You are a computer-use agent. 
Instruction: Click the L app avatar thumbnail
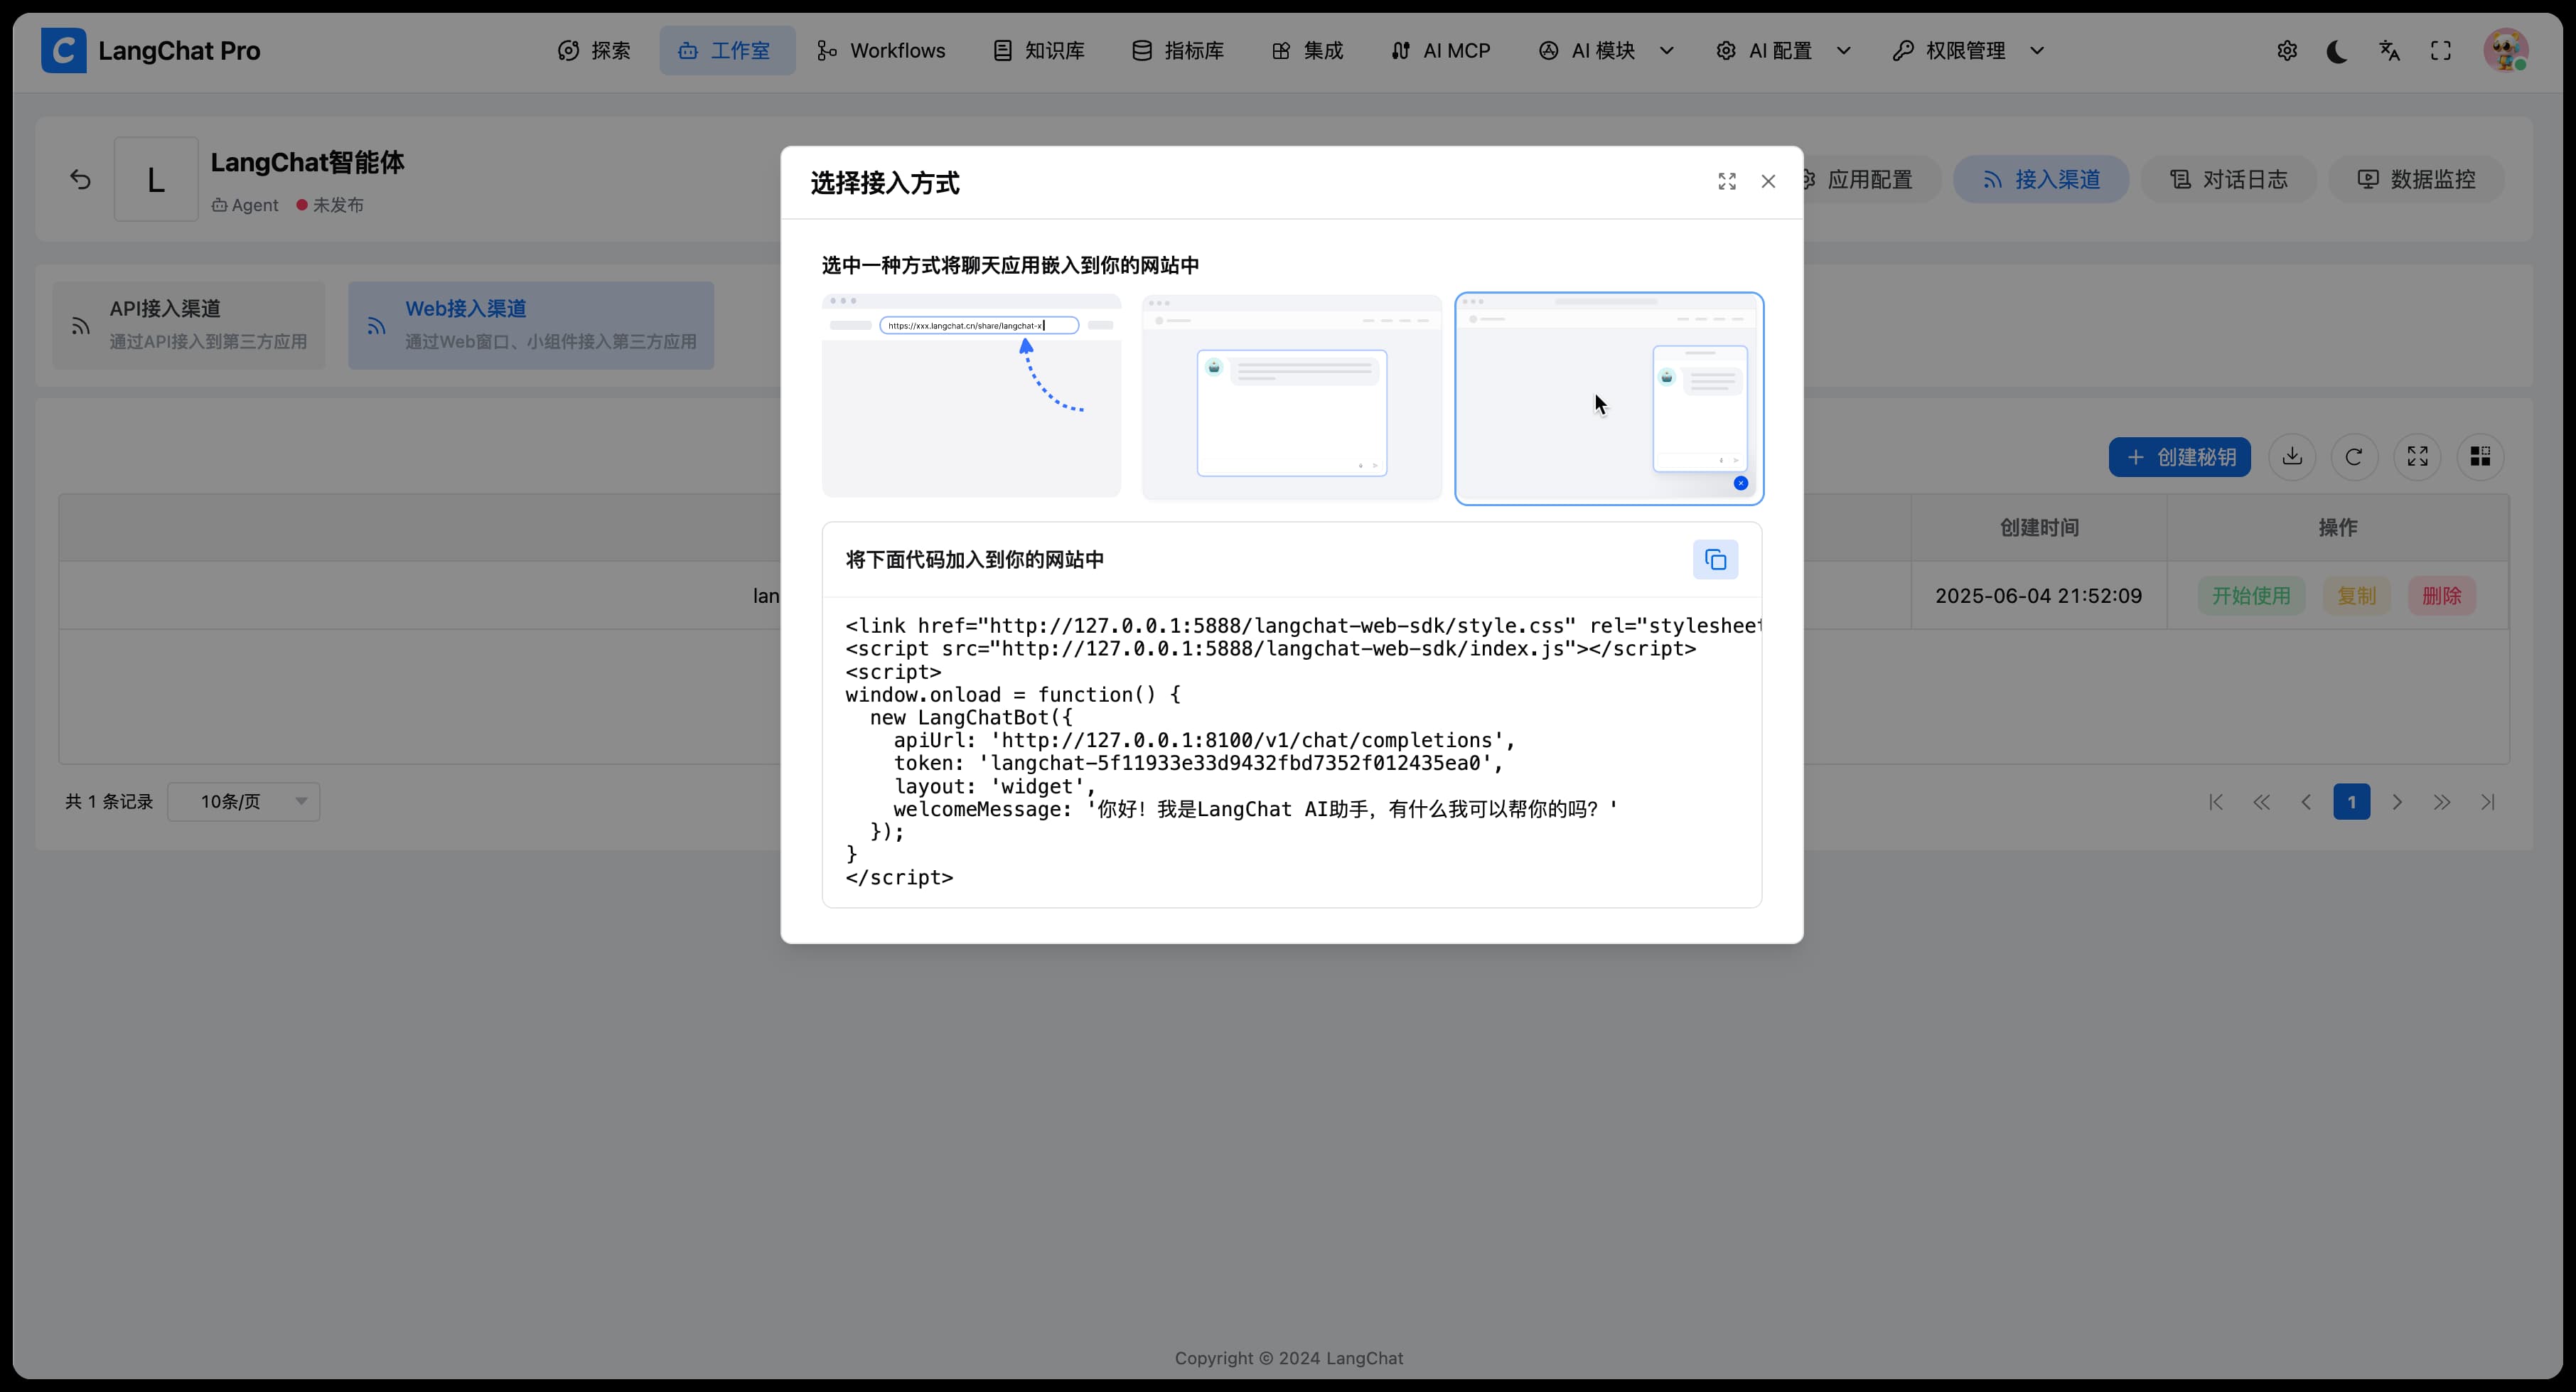point(156,179)
